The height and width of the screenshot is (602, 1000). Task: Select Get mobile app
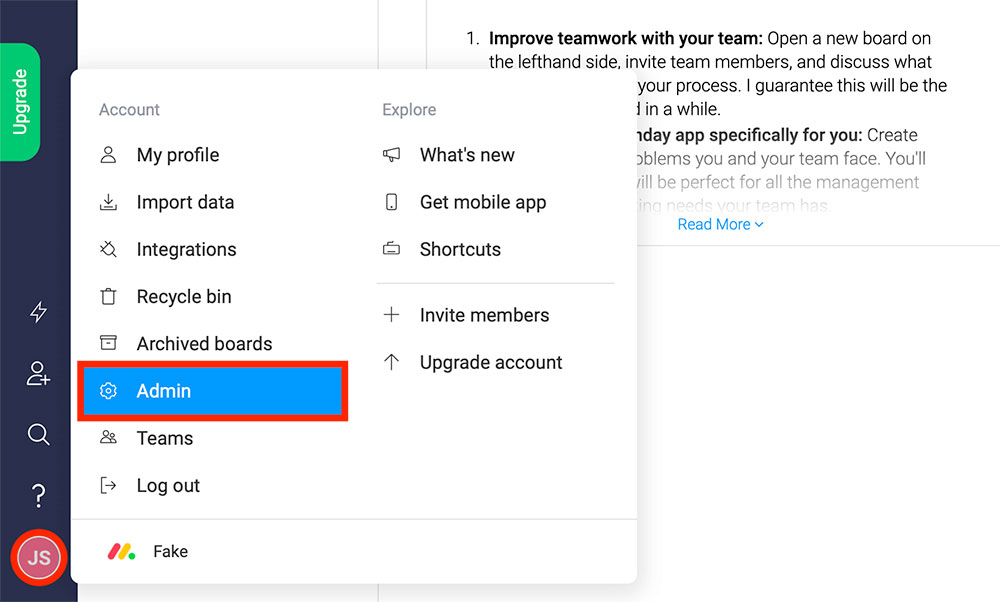pyautogui.click(x=482, y=202)
